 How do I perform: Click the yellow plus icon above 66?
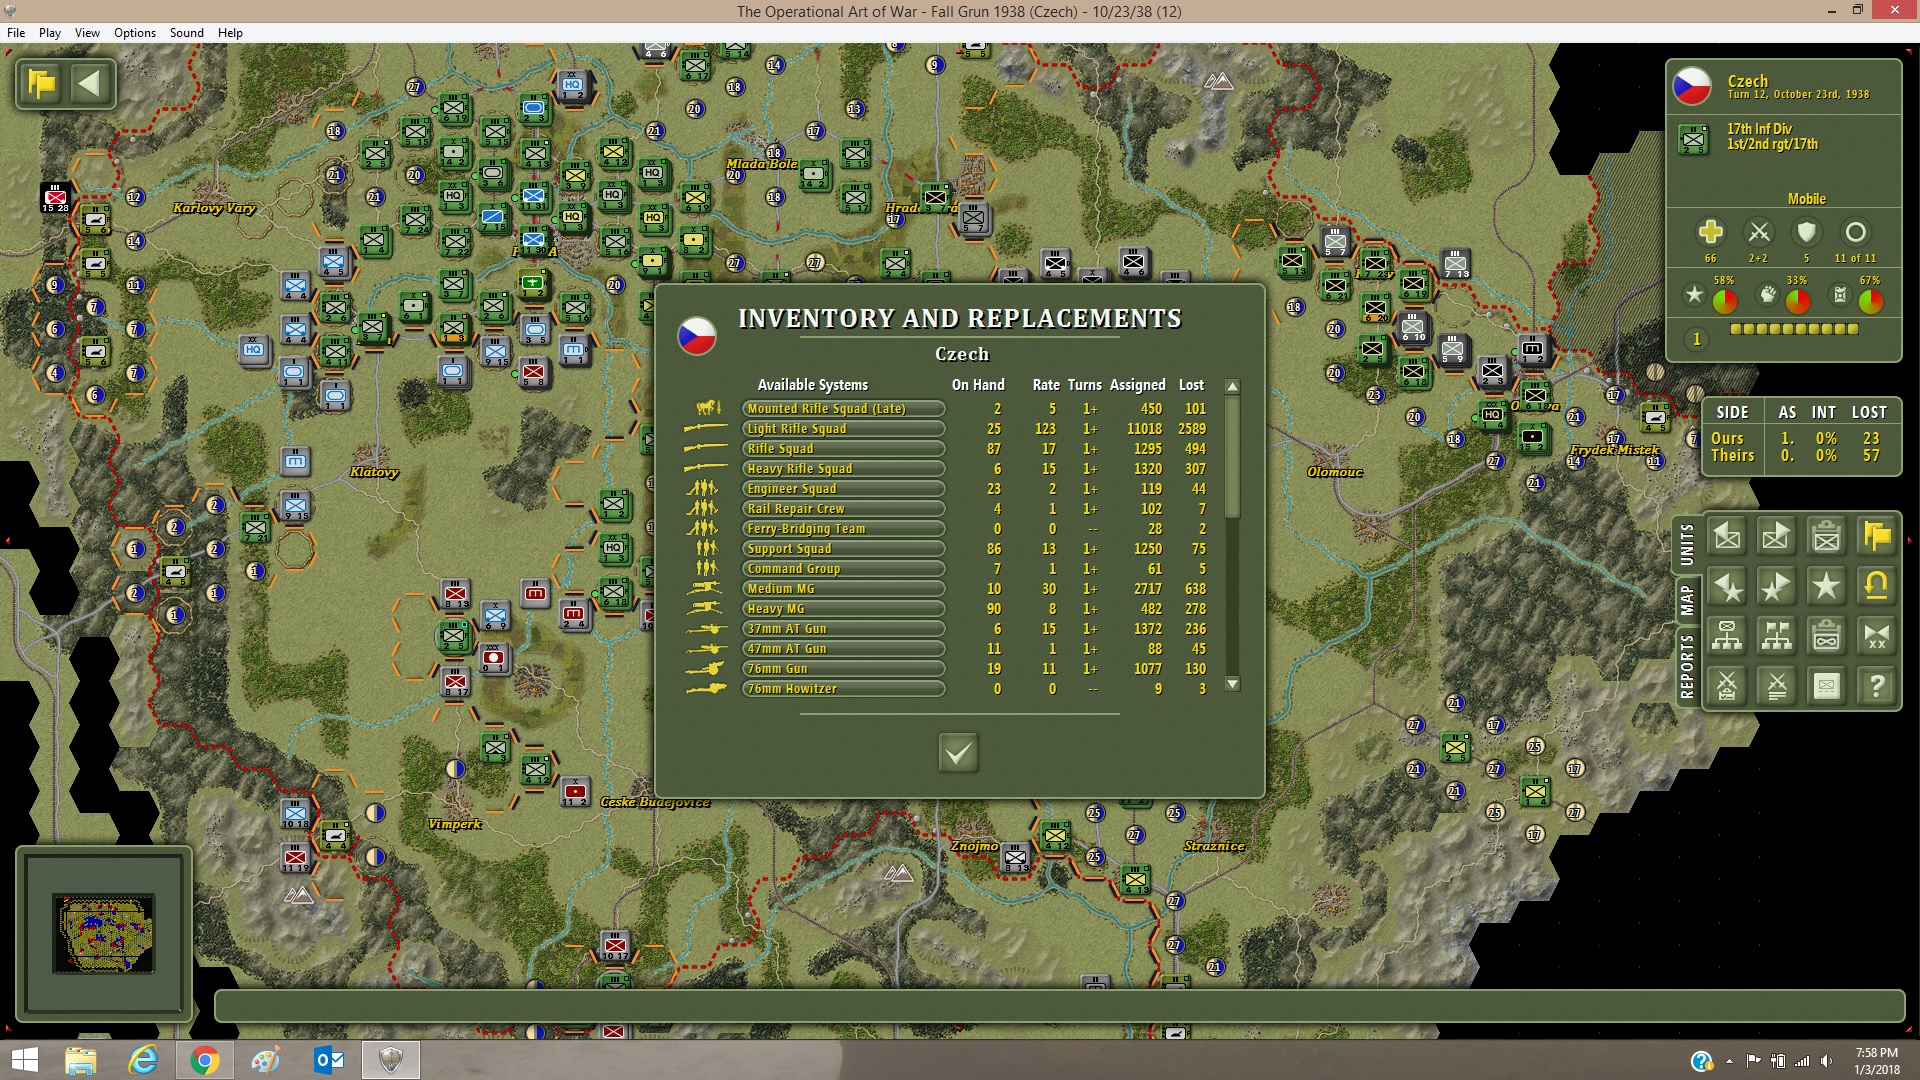tap(1711, 232)
